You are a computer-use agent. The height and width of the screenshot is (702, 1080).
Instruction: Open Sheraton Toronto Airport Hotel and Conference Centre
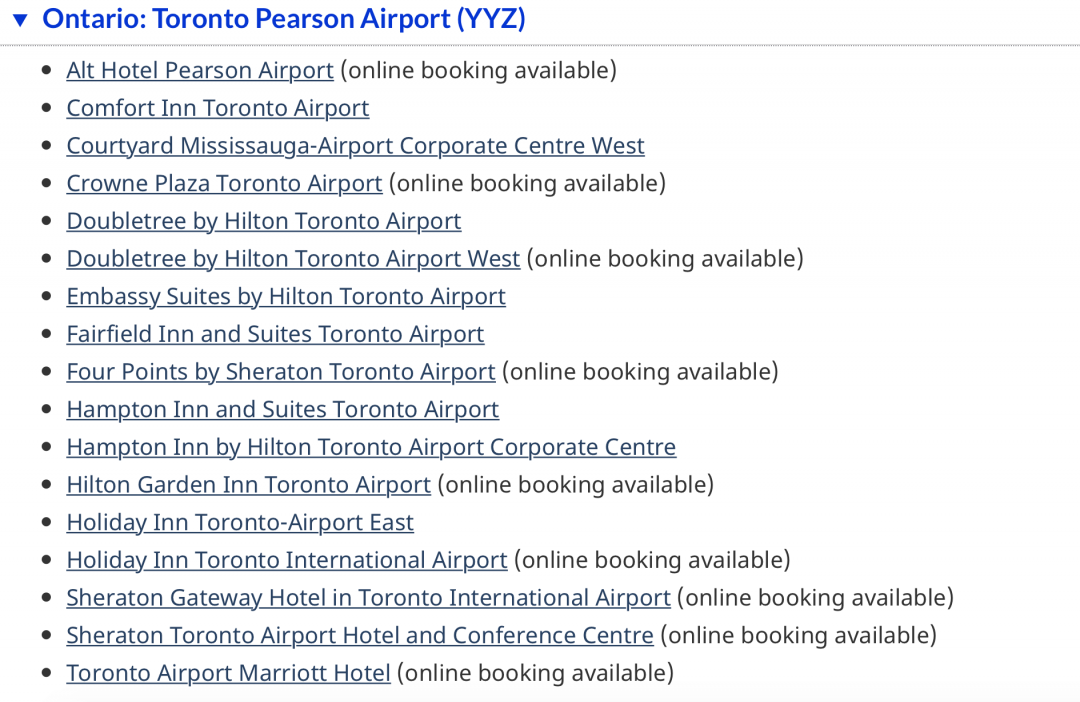point(360,635)
